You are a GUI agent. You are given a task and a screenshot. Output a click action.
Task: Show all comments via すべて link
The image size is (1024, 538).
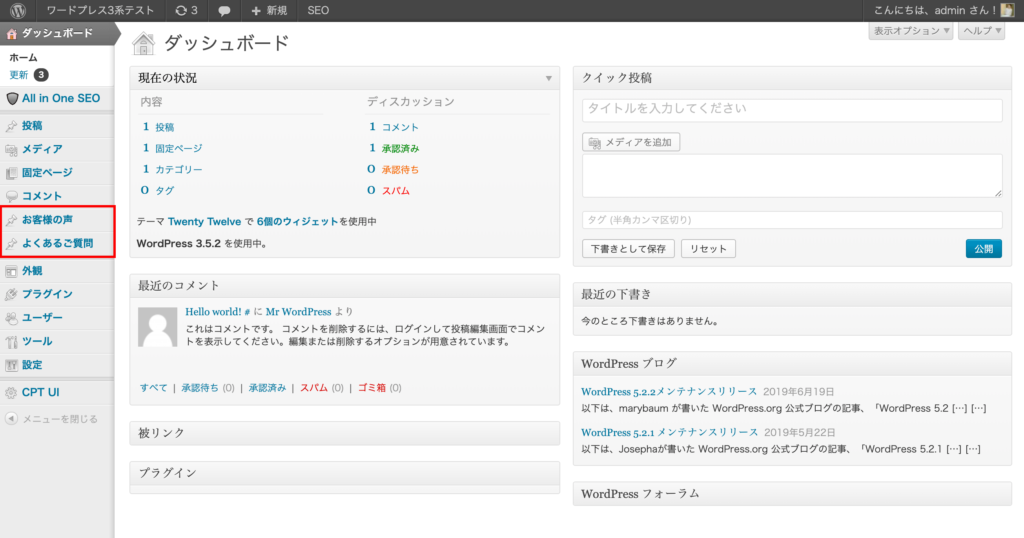153,388
